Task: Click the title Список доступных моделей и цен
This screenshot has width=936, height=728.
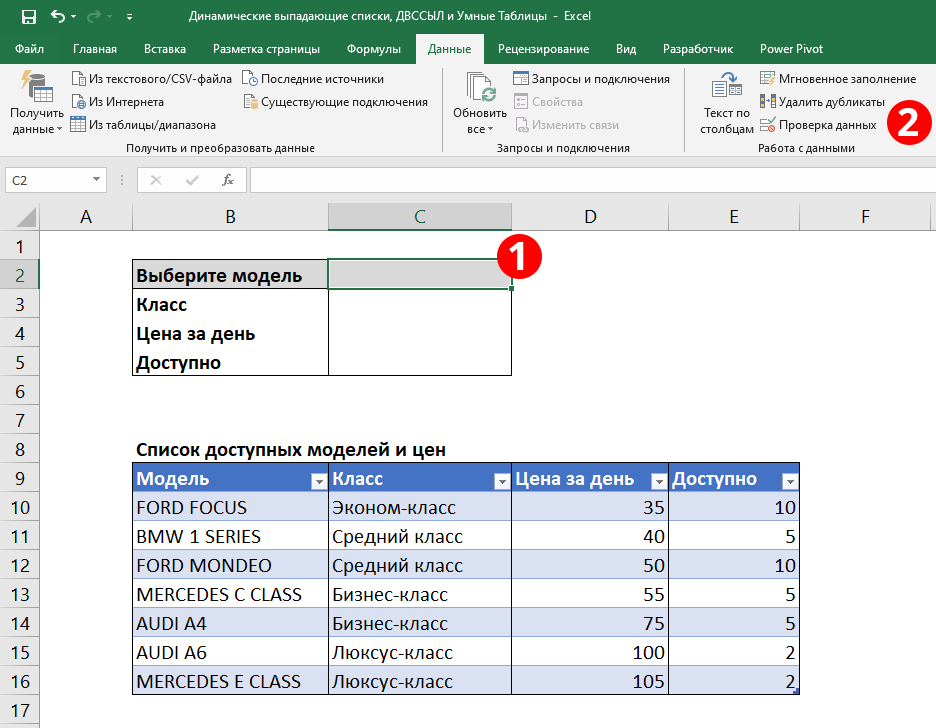Action: click(291, 449)
